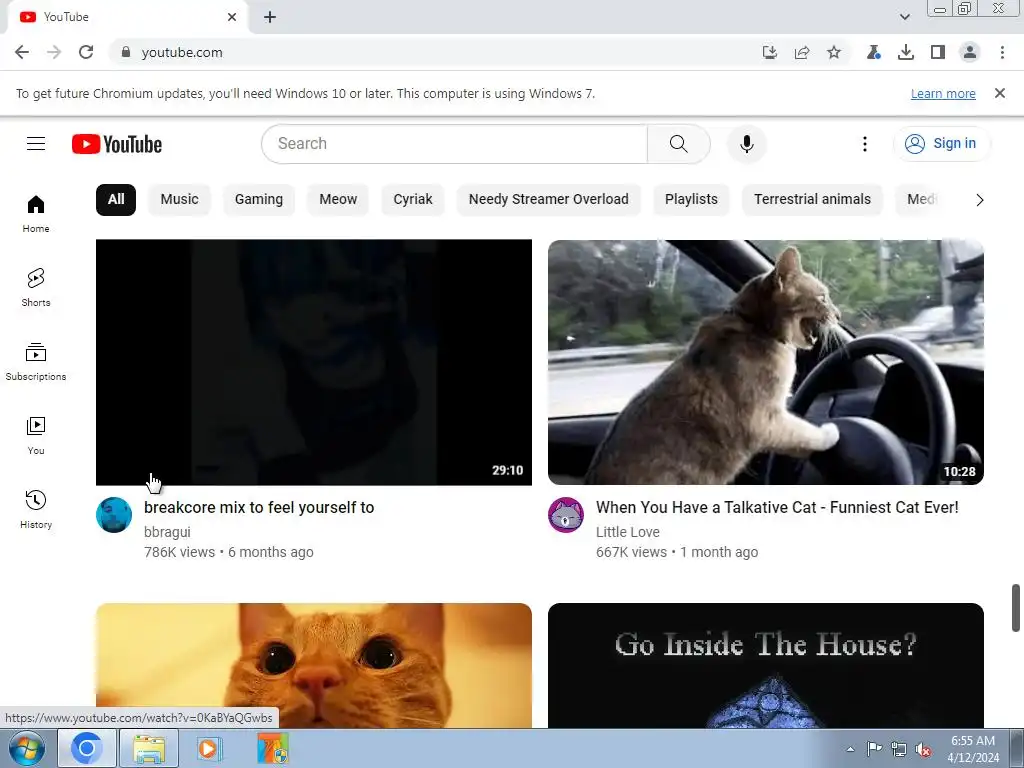Open the Action Center flag icon
Viewport: 1024px width, 768px height.
tap(874, 749)
